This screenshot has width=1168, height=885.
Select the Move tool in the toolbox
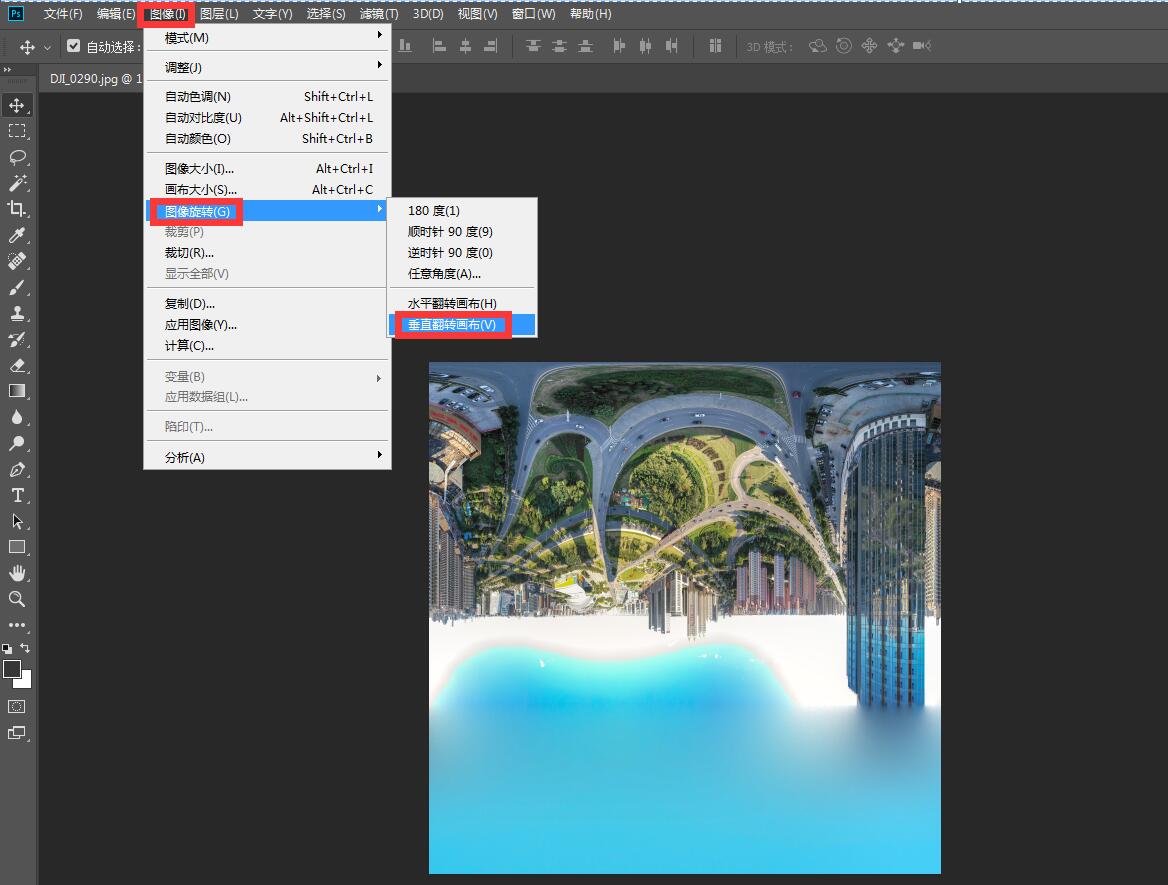click(x=16, y=105)
